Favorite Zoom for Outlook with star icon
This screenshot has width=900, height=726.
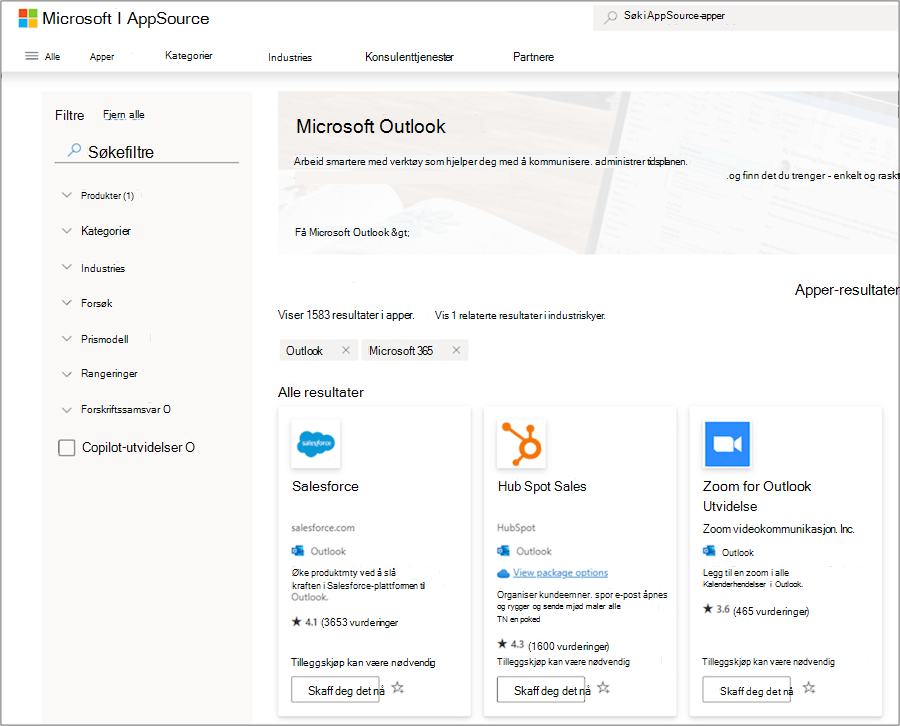(809, 688)
